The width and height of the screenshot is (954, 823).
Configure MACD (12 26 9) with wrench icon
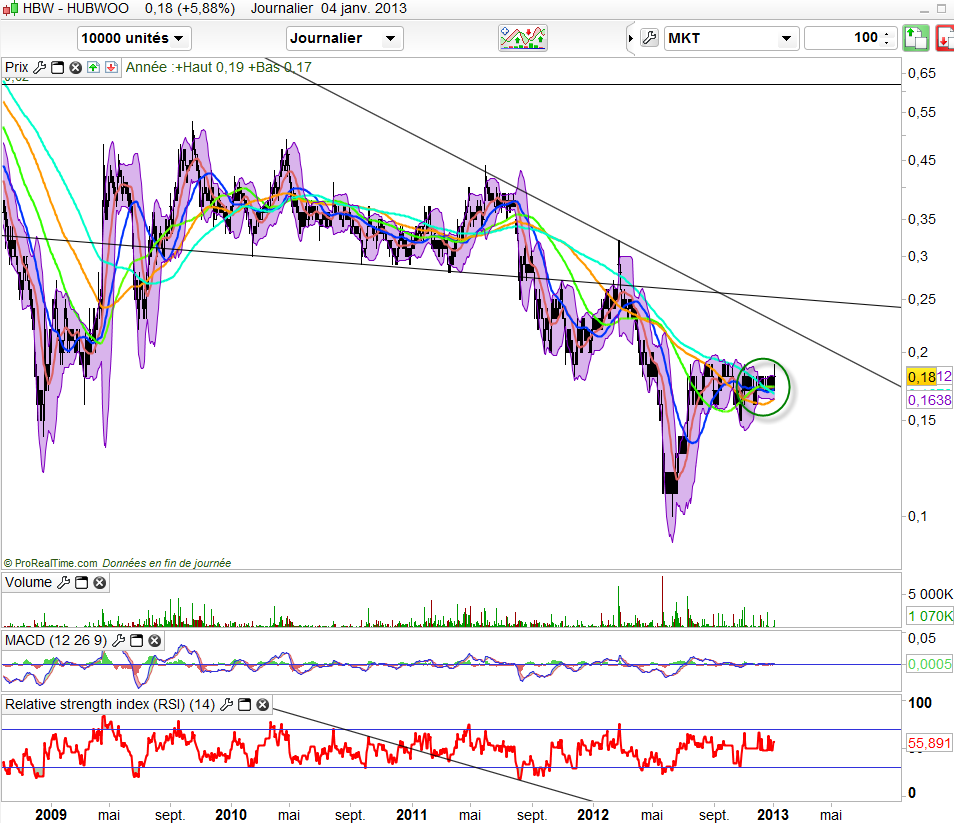pyautogui.click(x=117, y=640)
